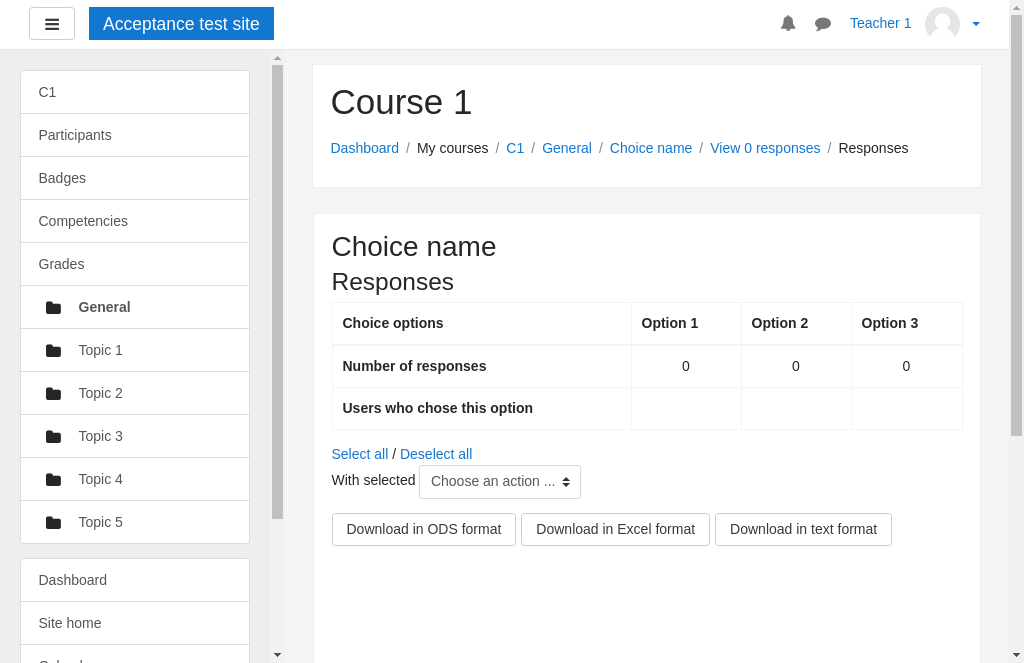Open the messages speech bubble icon
The image size is (1024, 663).
(823, 24)
